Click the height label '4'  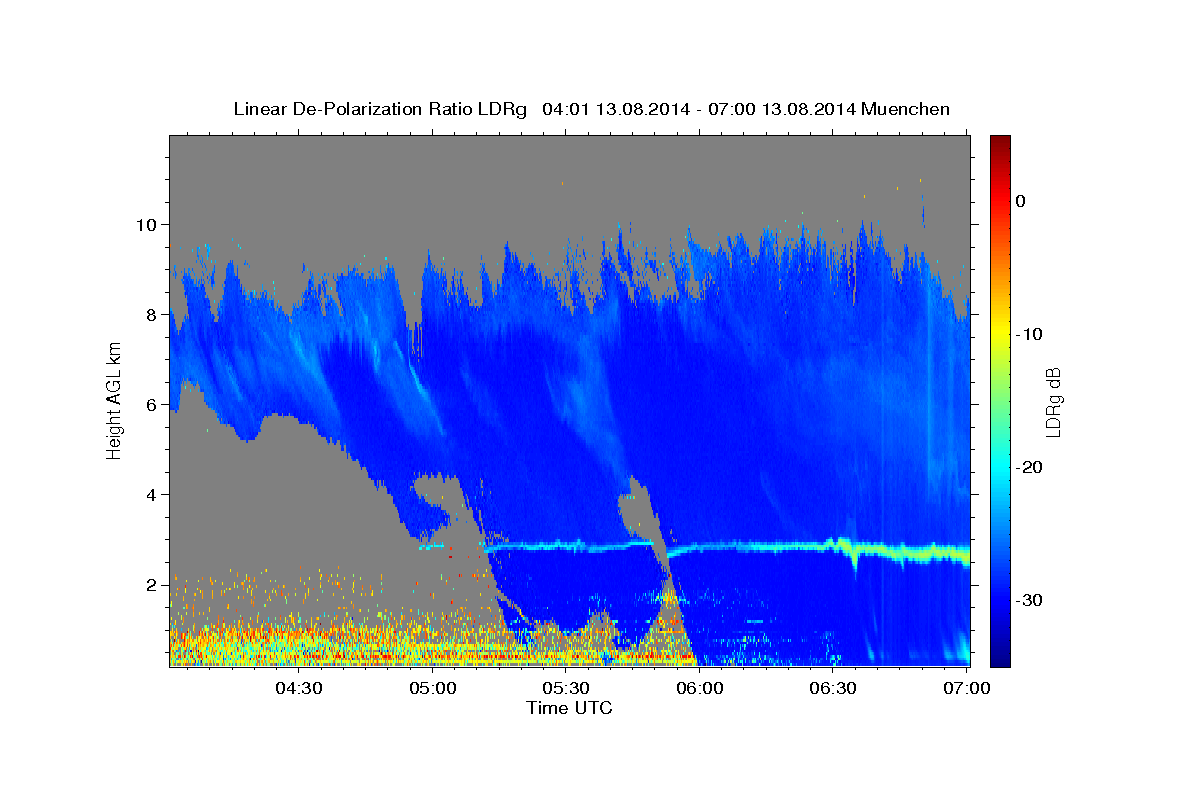pyautogui.click(x=152, y=494)
